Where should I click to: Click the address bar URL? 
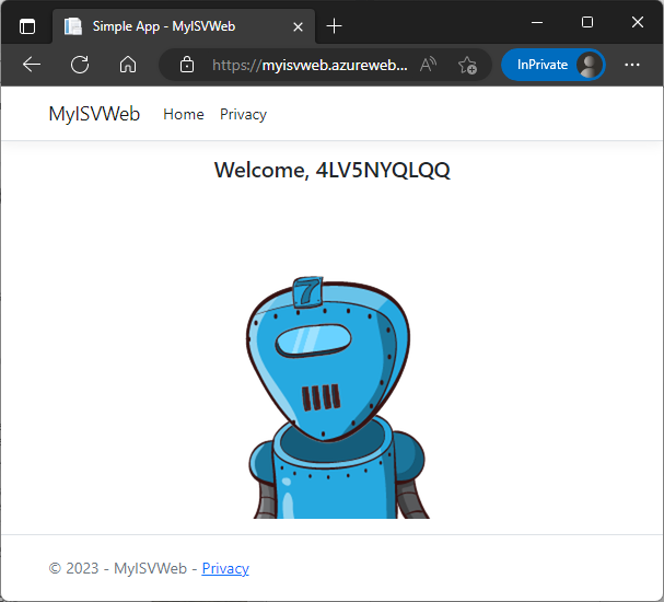click(x=310, y=65)
